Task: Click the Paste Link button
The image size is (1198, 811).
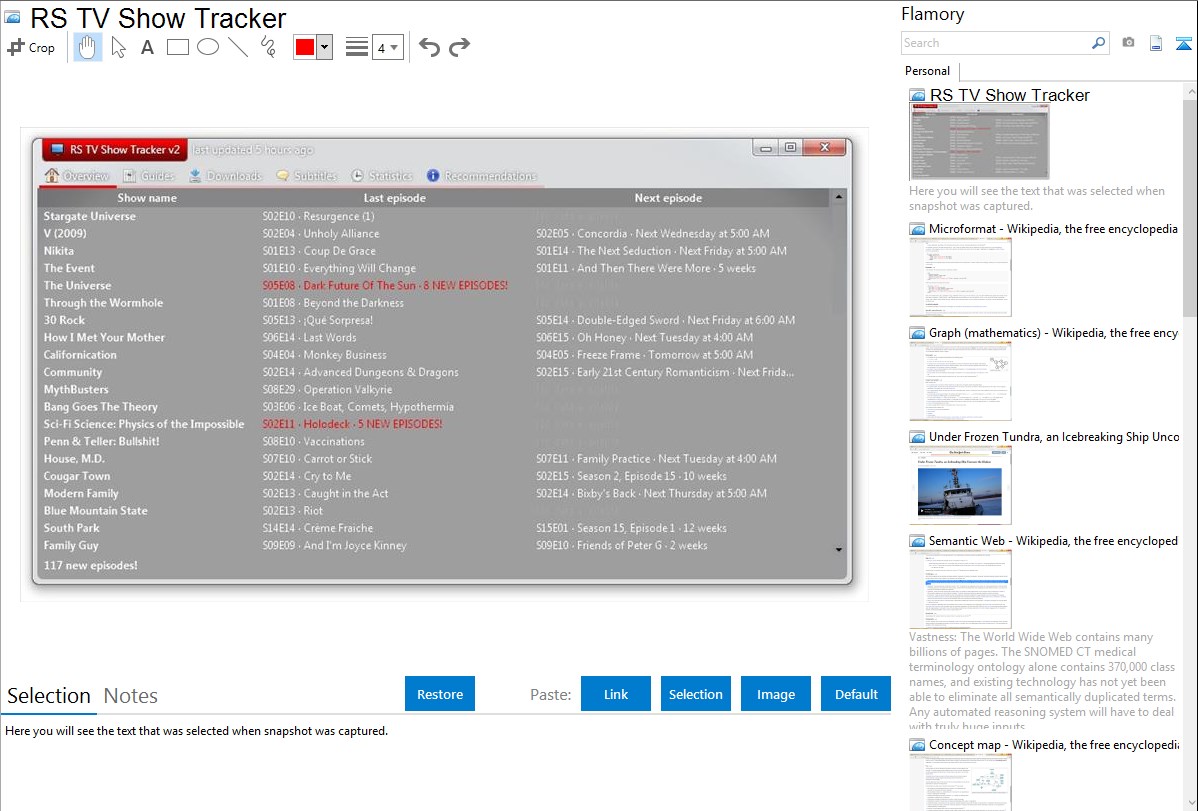Action: 616,694
